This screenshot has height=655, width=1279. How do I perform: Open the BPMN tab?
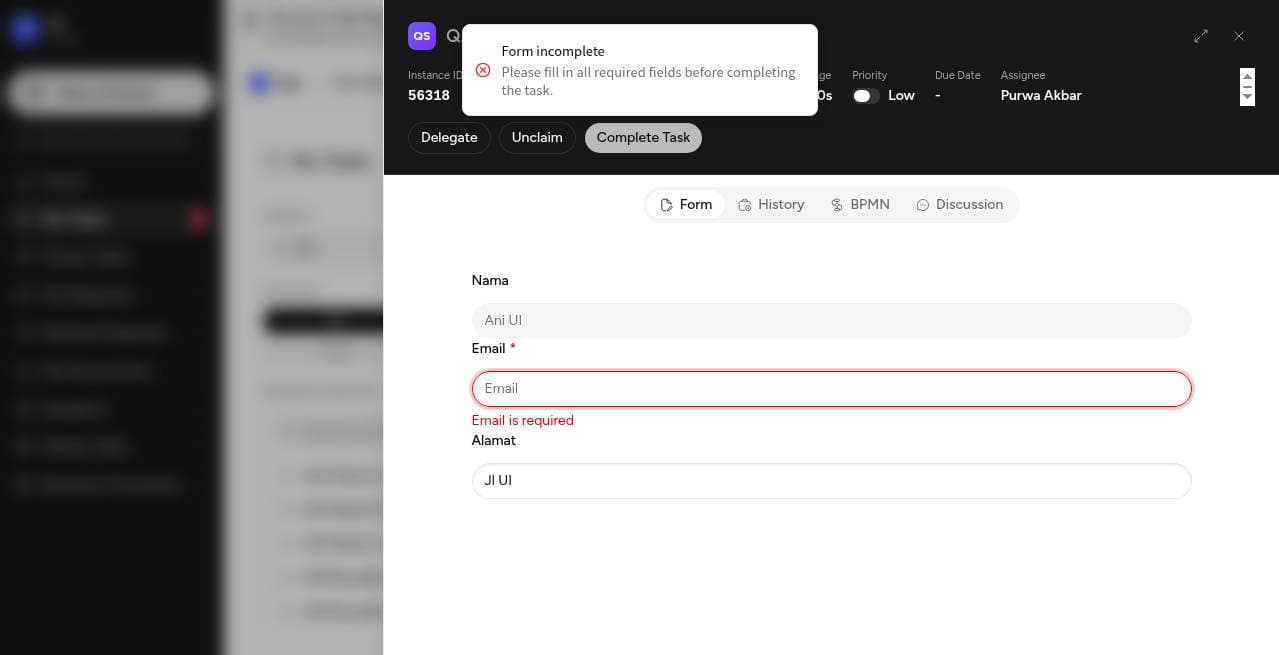point(860,205)
